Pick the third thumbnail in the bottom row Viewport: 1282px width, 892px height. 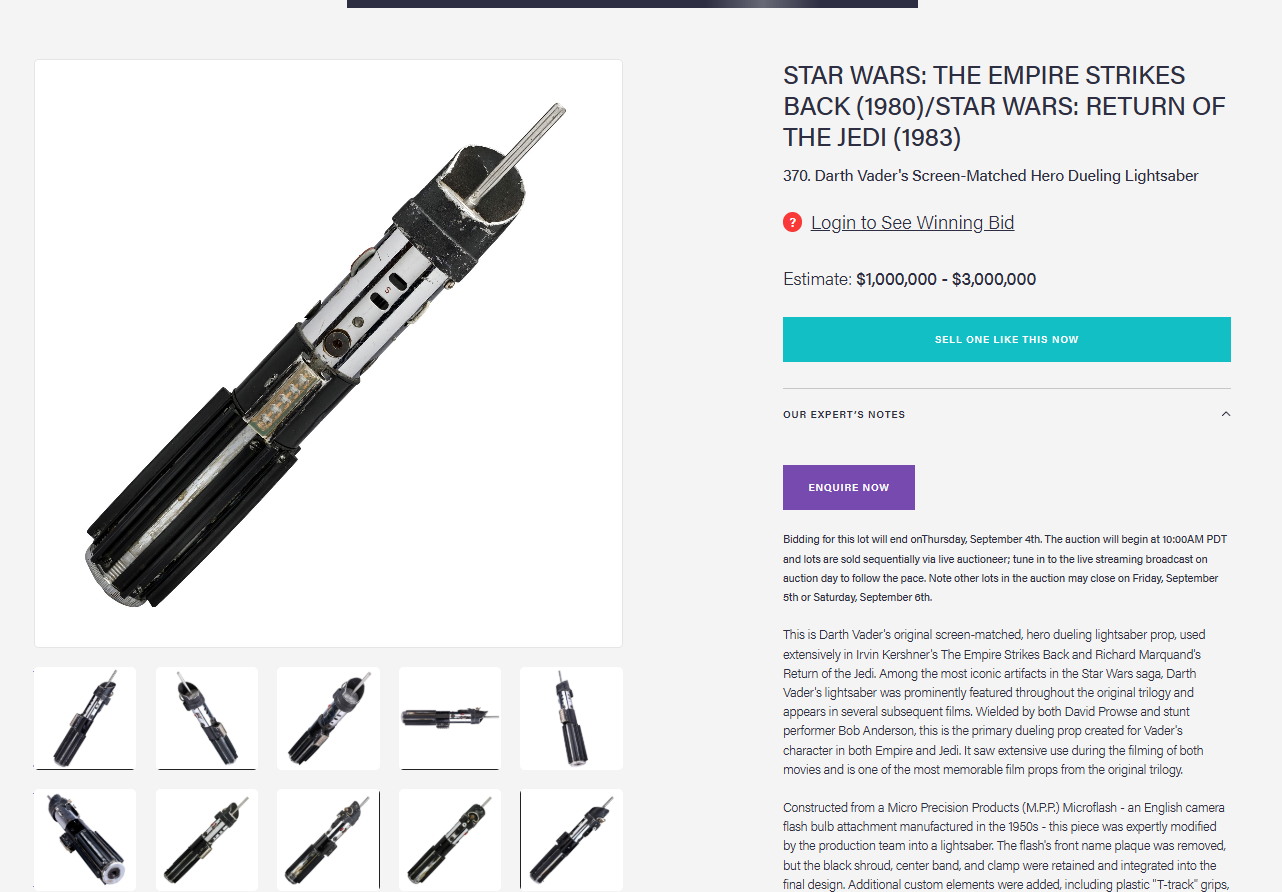tap(328, 839)
